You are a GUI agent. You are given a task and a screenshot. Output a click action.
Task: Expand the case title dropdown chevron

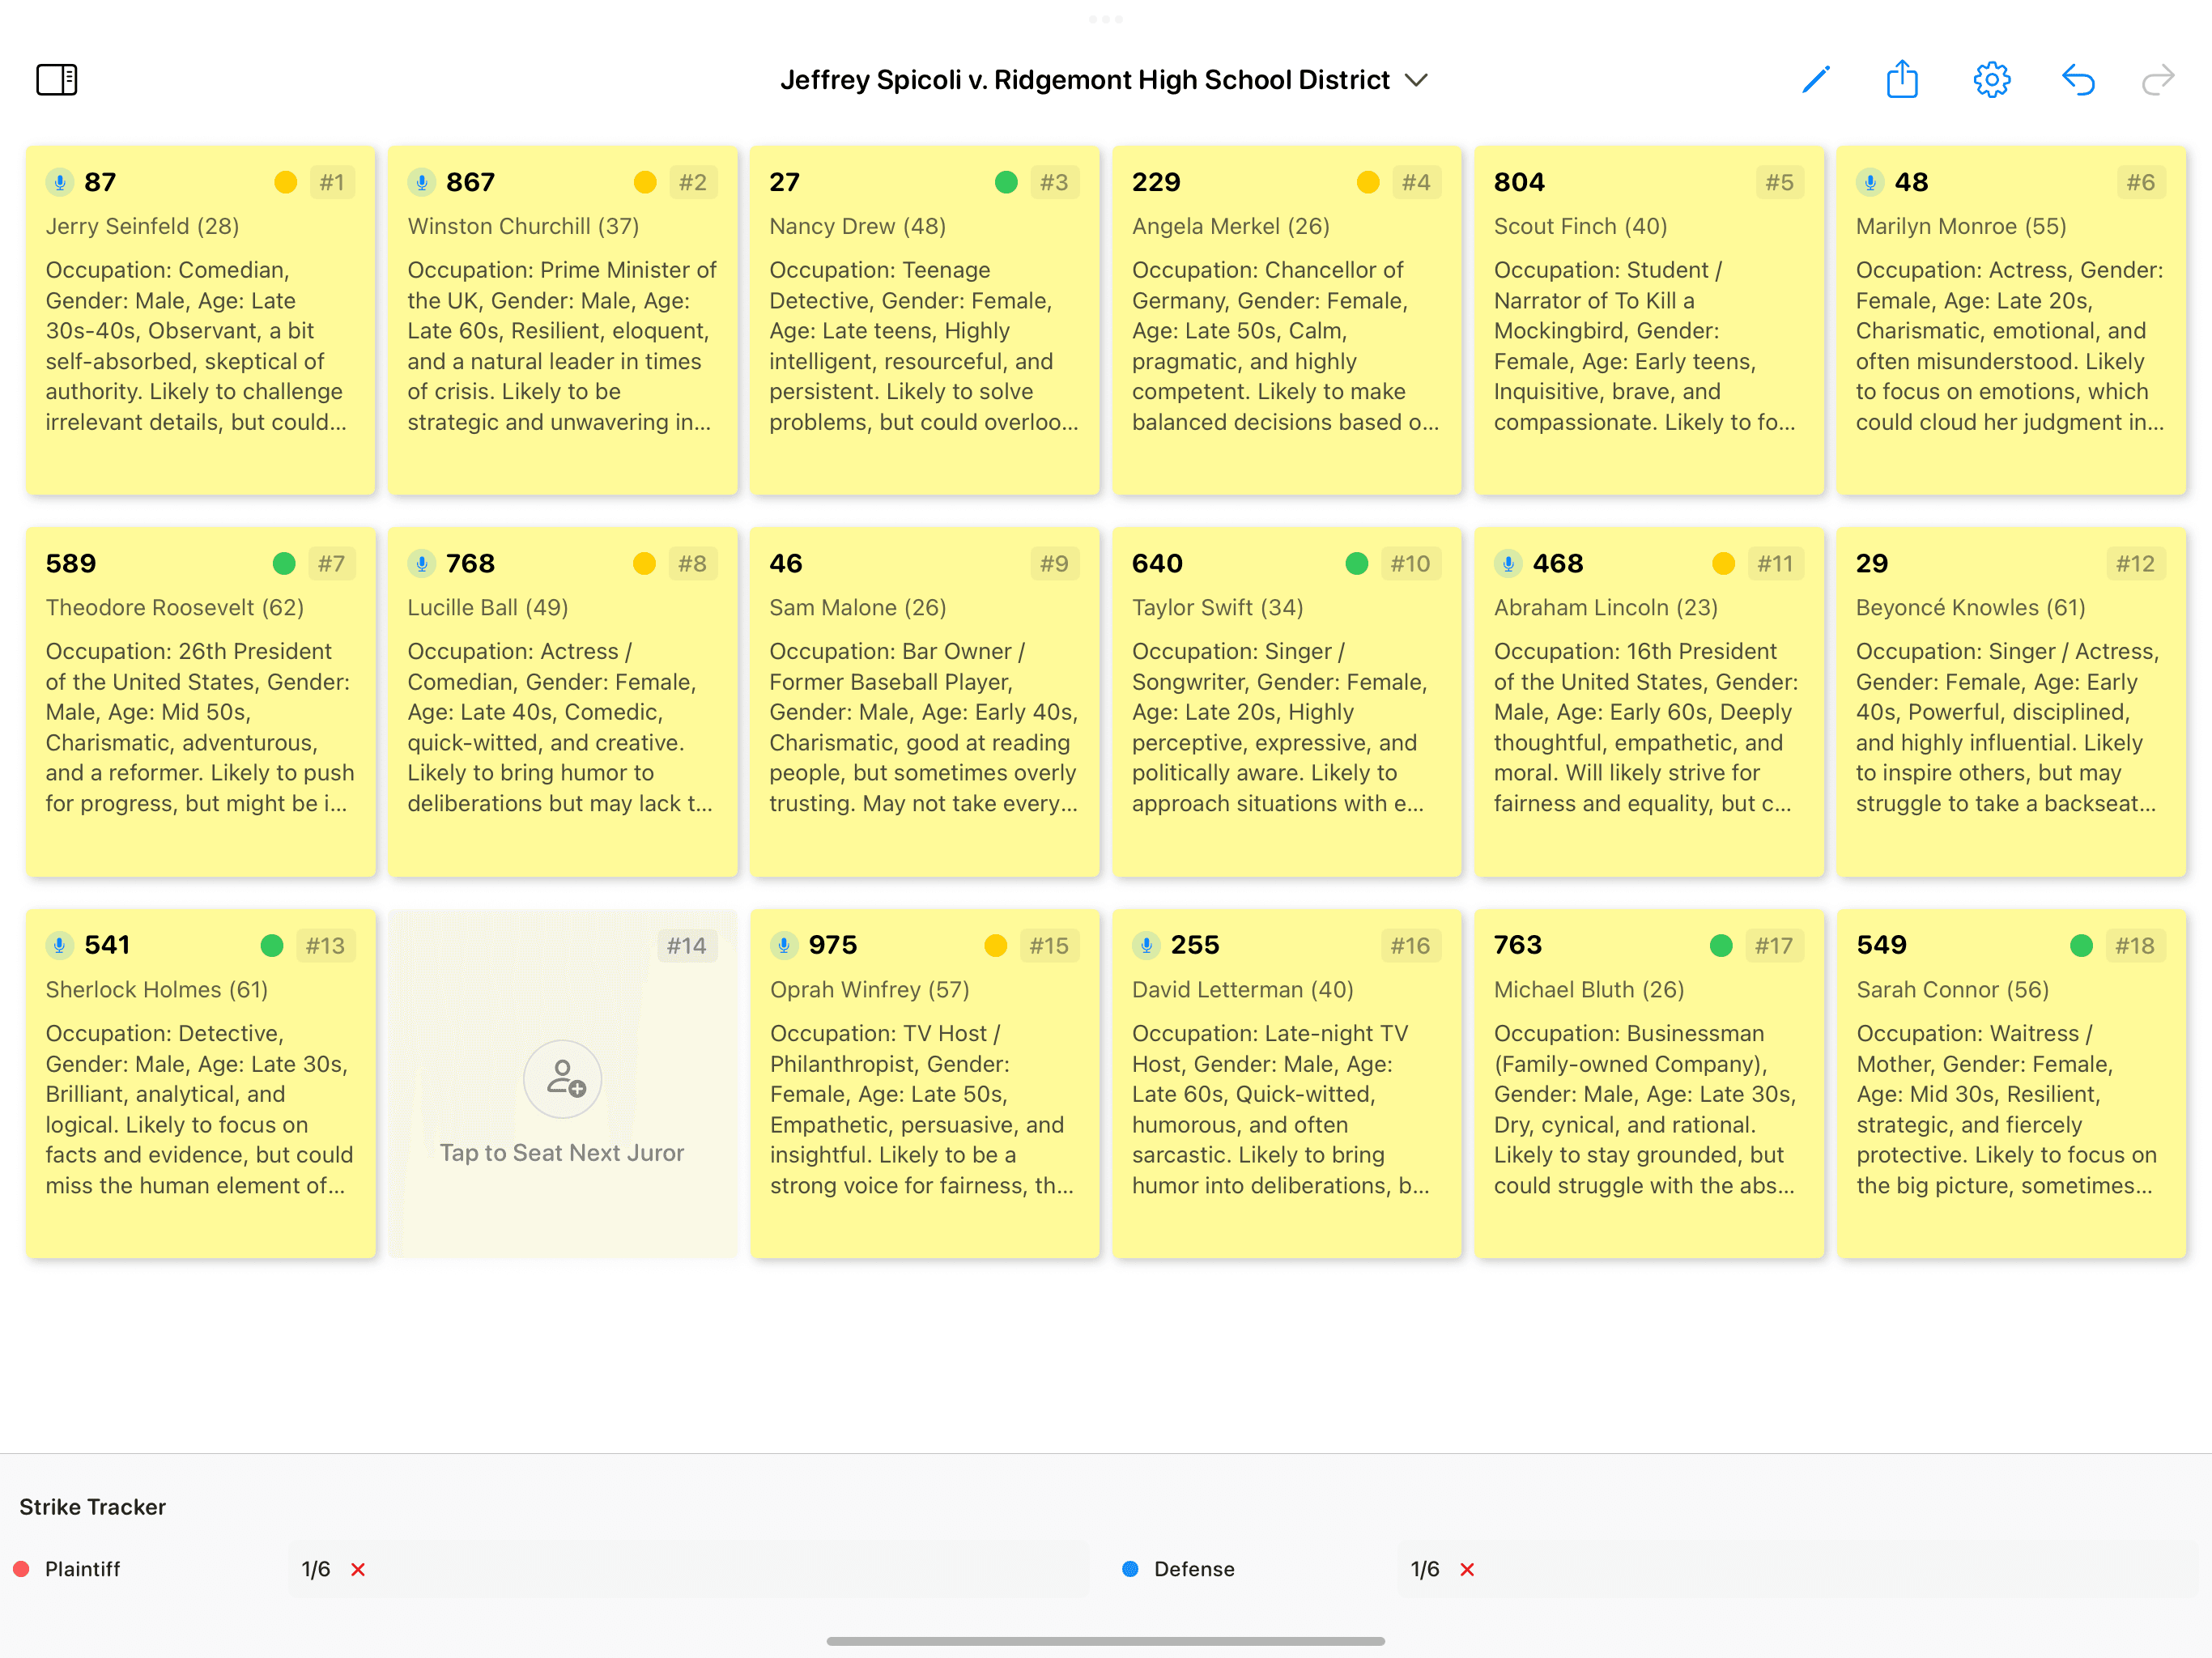coord(1416,80)
